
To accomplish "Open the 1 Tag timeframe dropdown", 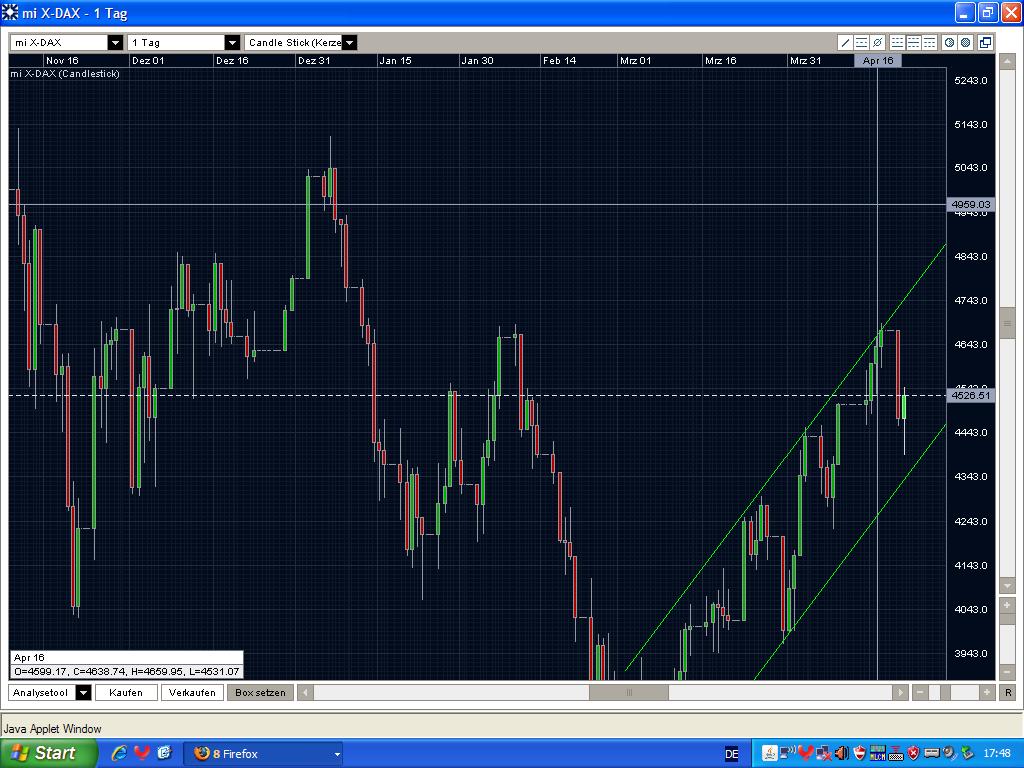I will (x=231, y=43).
